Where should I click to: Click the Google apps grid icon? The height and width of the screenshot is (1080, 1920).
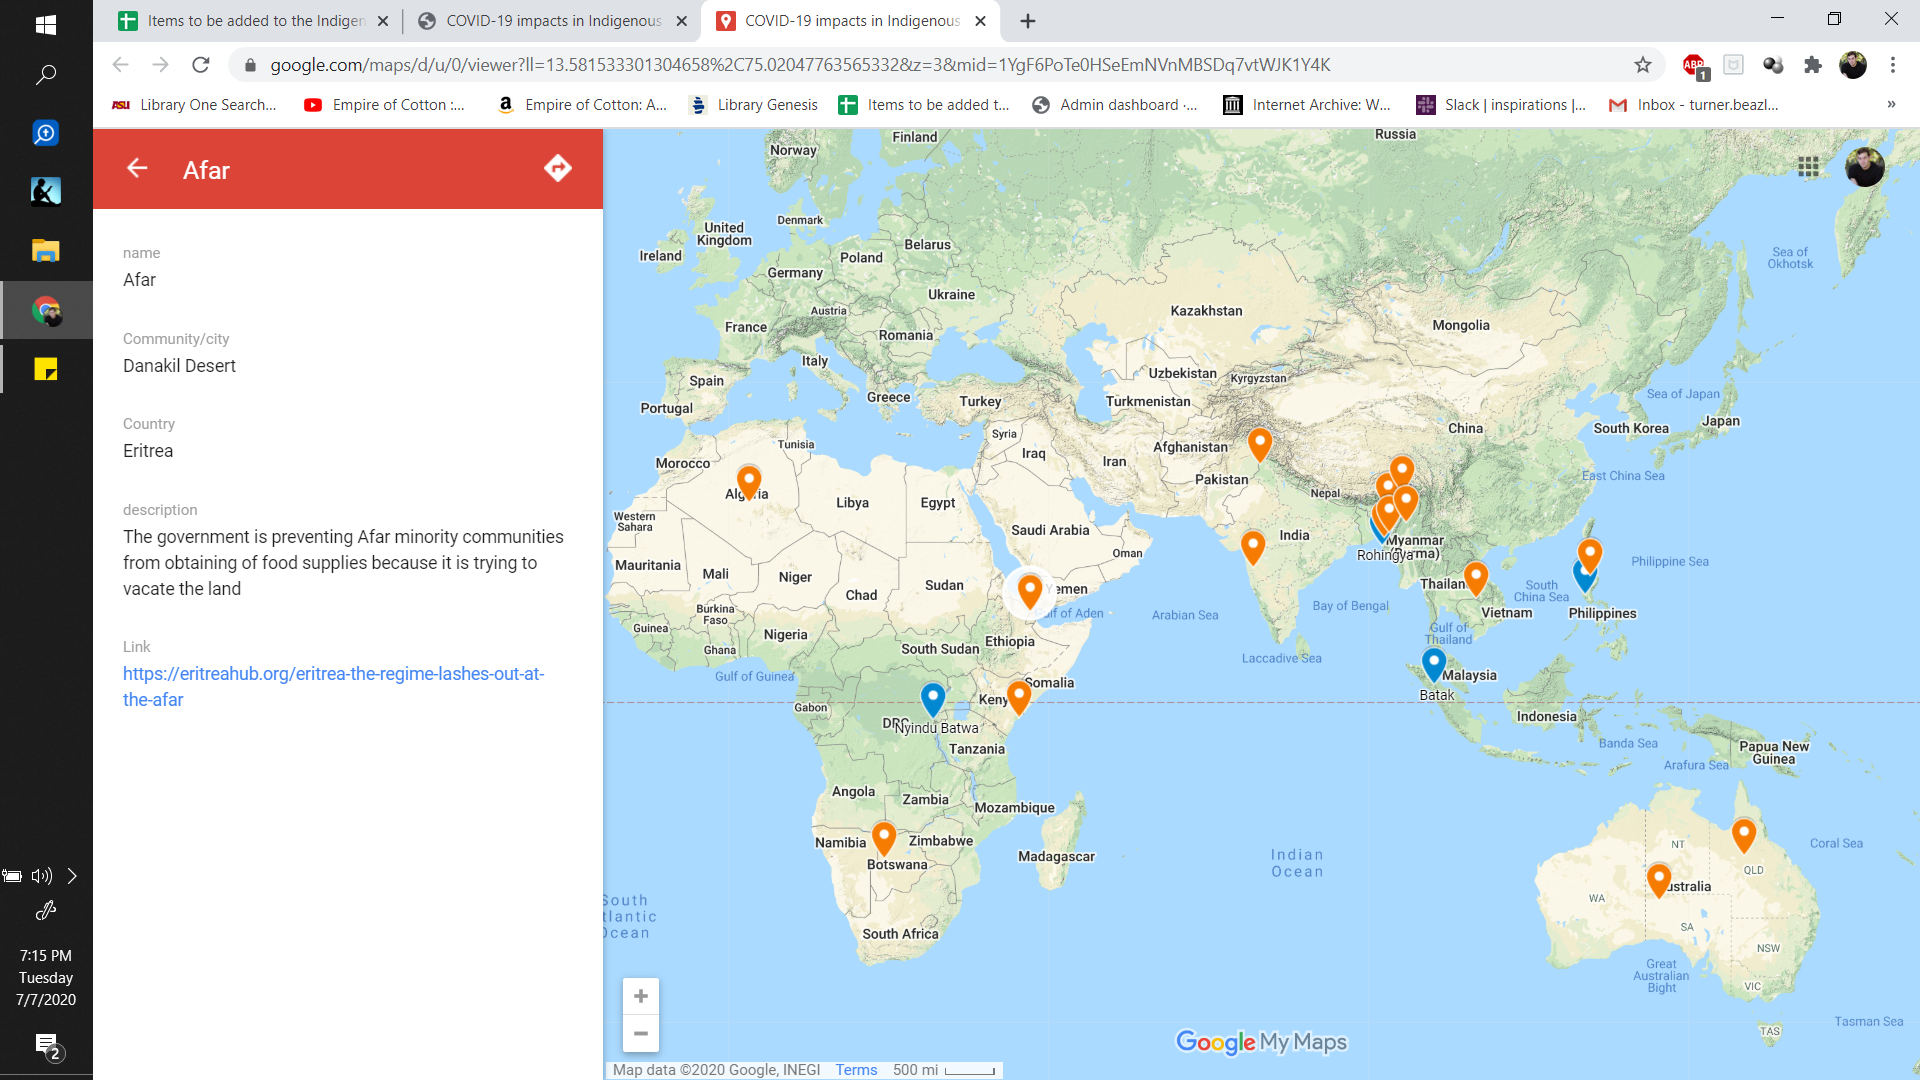click(1808, 167)
